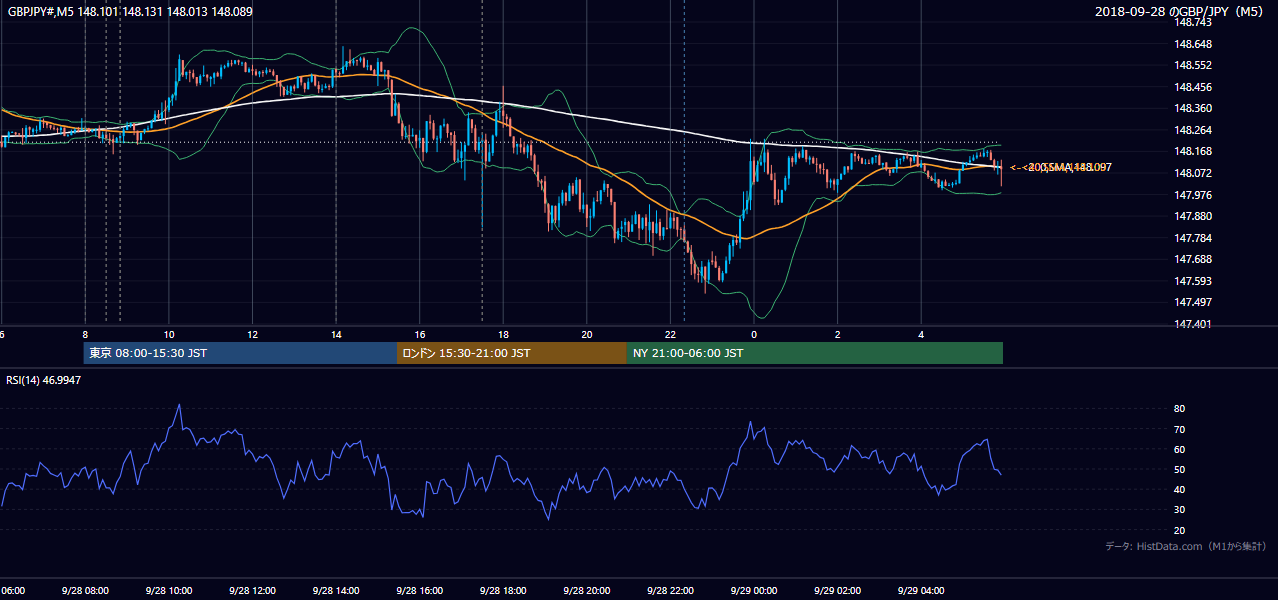
Task: Click hour label 10 under the price chart
Action: coord(169,334)
